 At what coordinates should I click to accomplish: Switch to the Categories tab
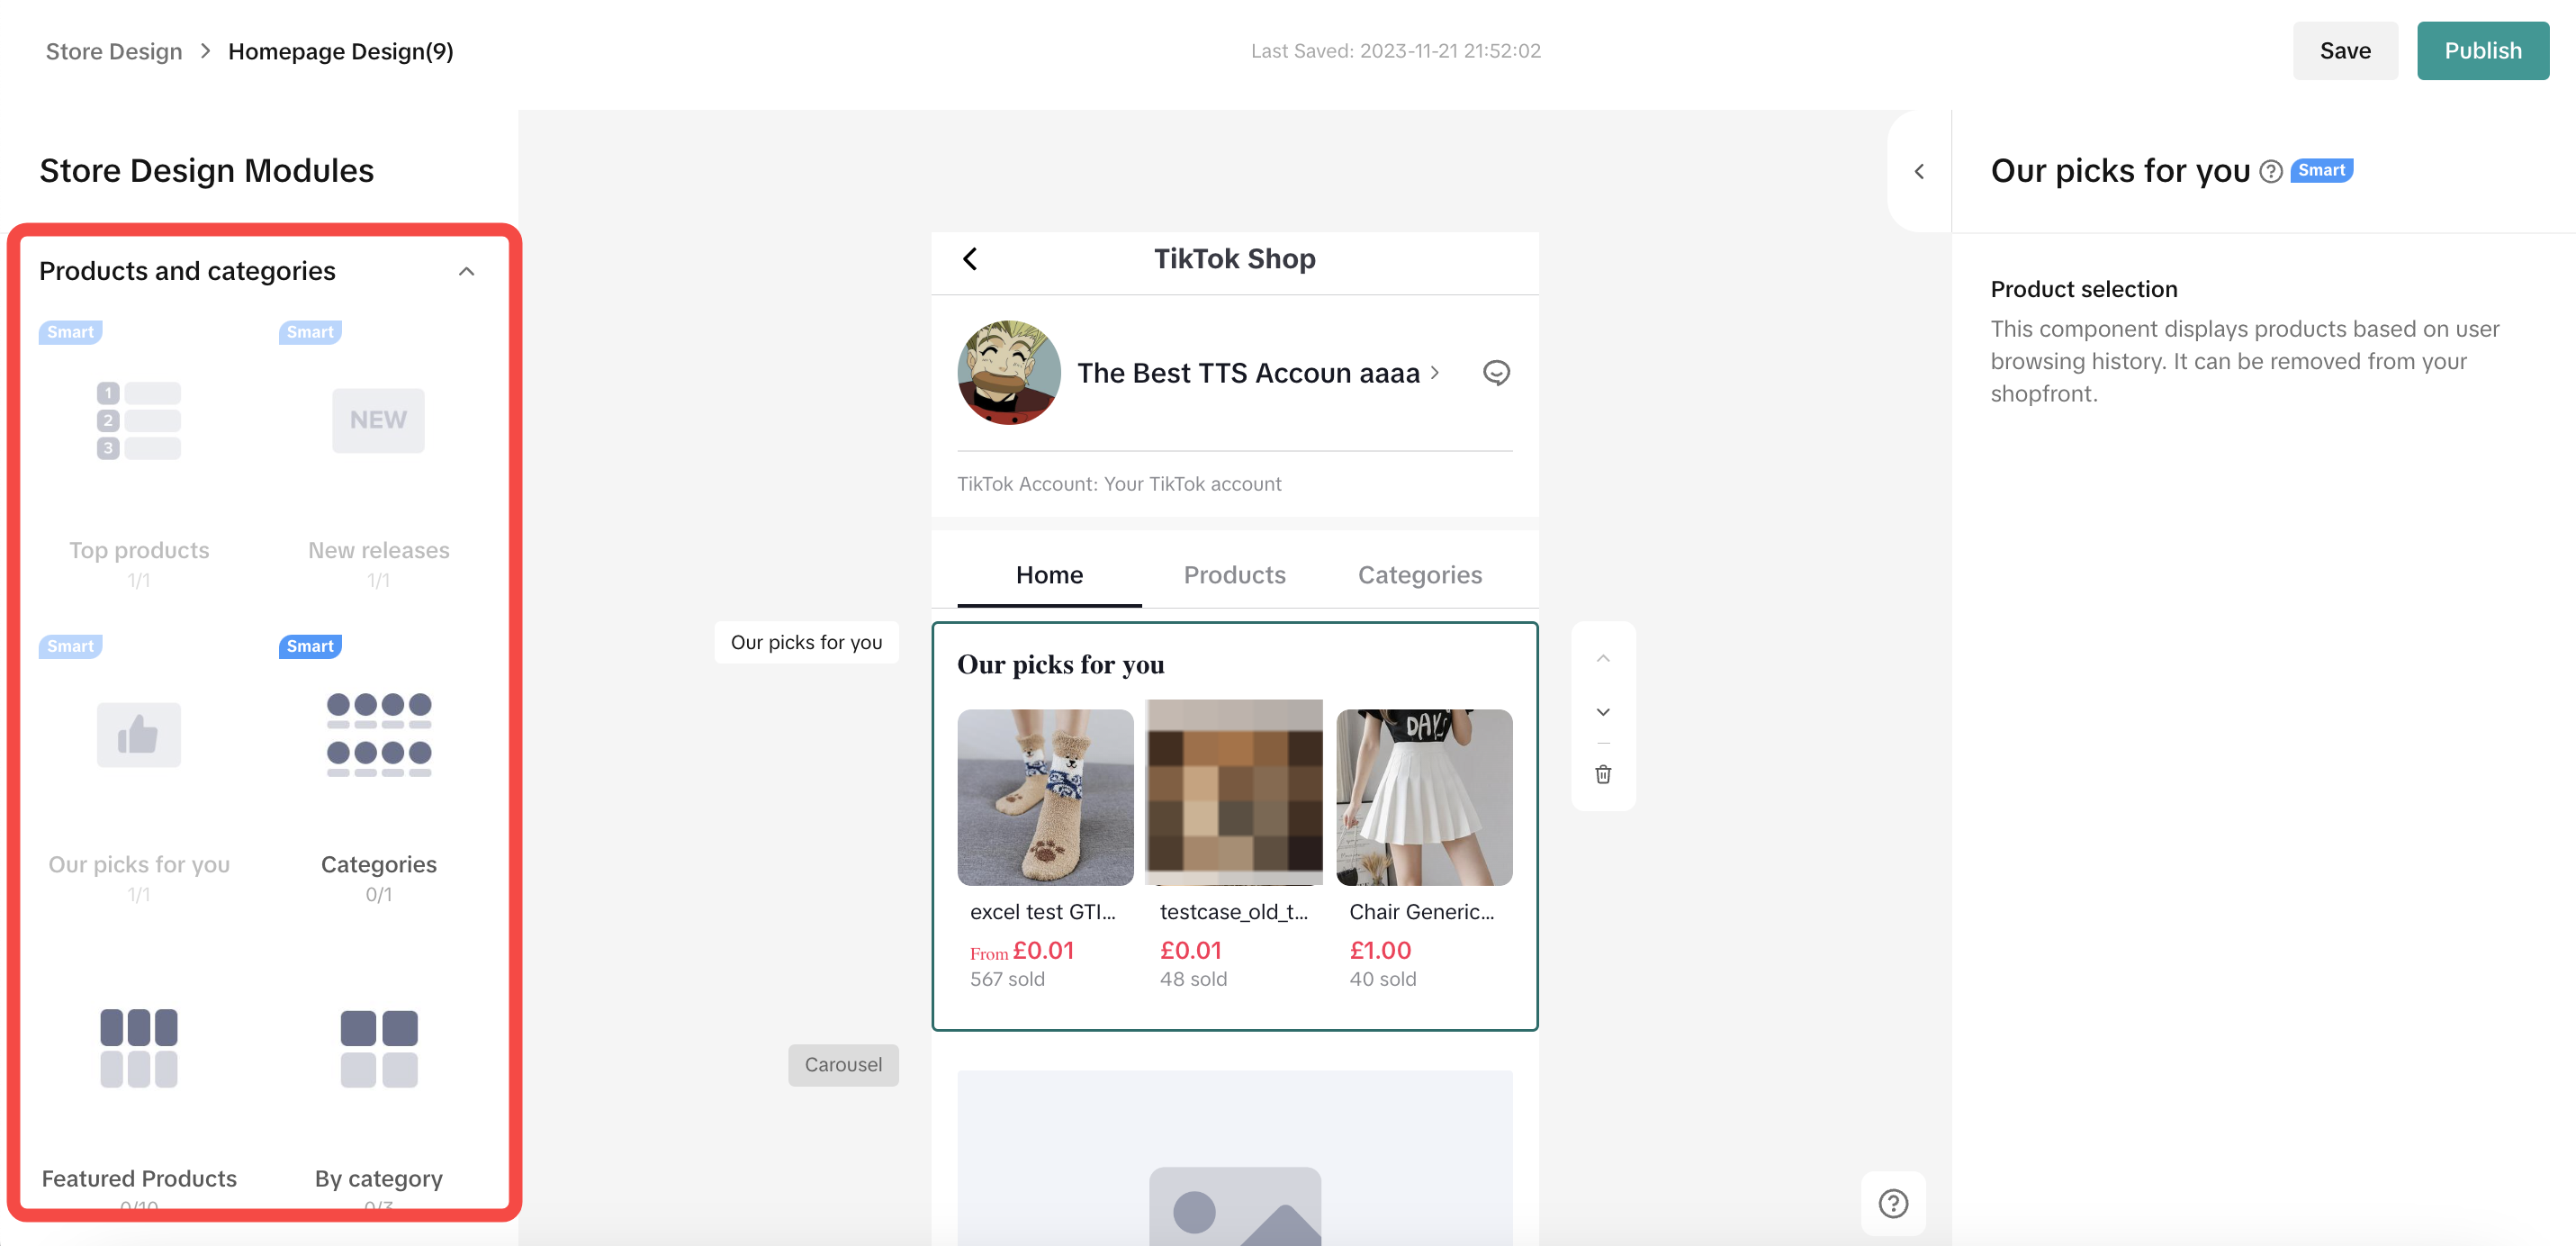pyautogui.click(x=1419, y=575)
